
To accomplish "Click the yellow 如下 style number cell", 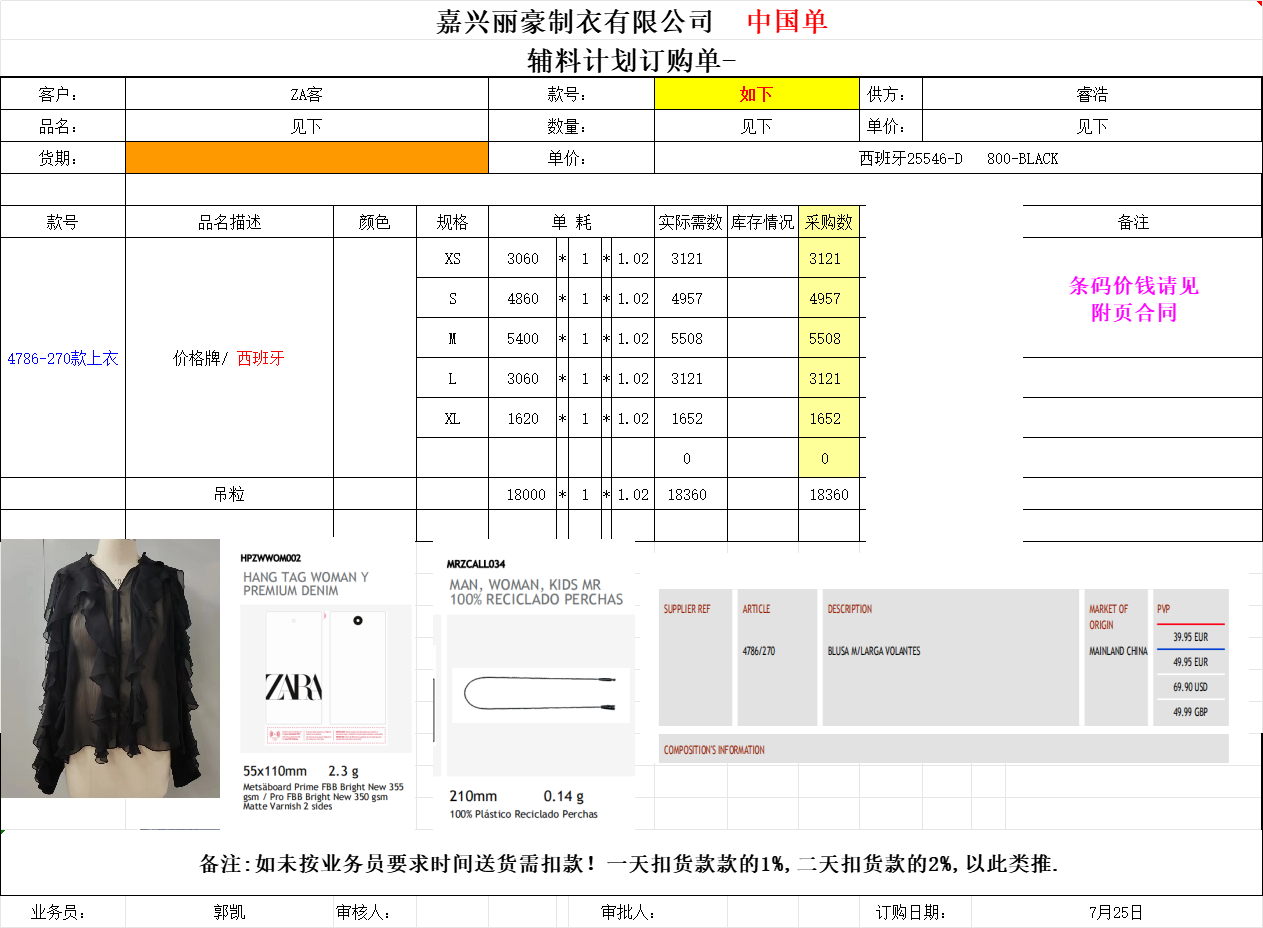I will click(x=756, y=94).
